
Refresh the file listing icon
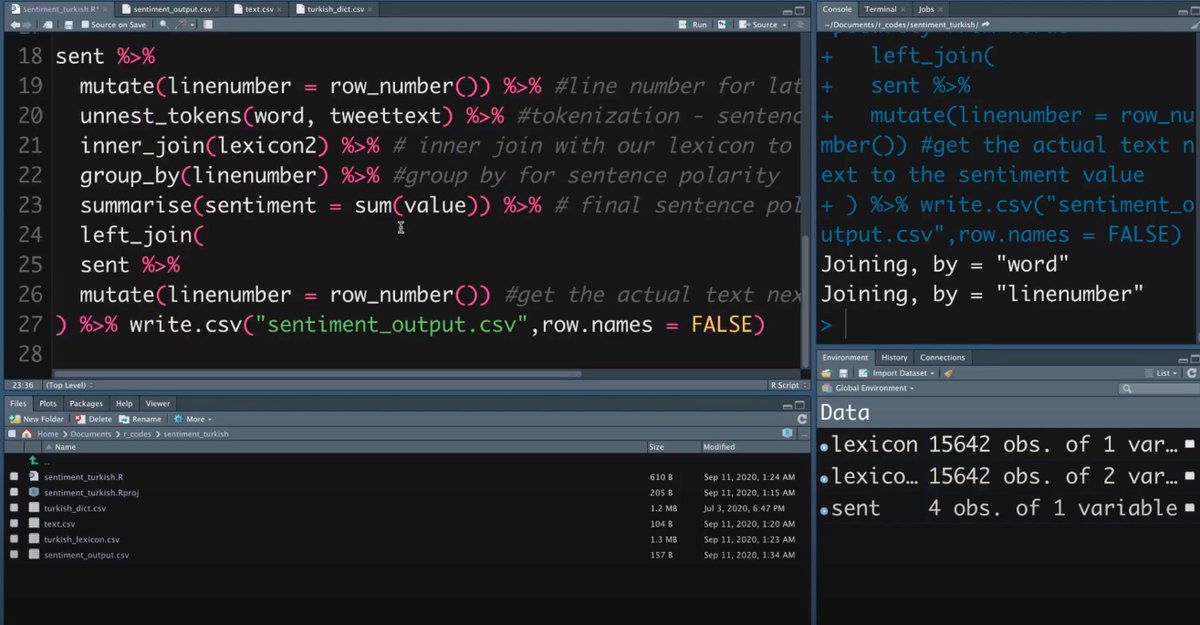tap(801, 419)
